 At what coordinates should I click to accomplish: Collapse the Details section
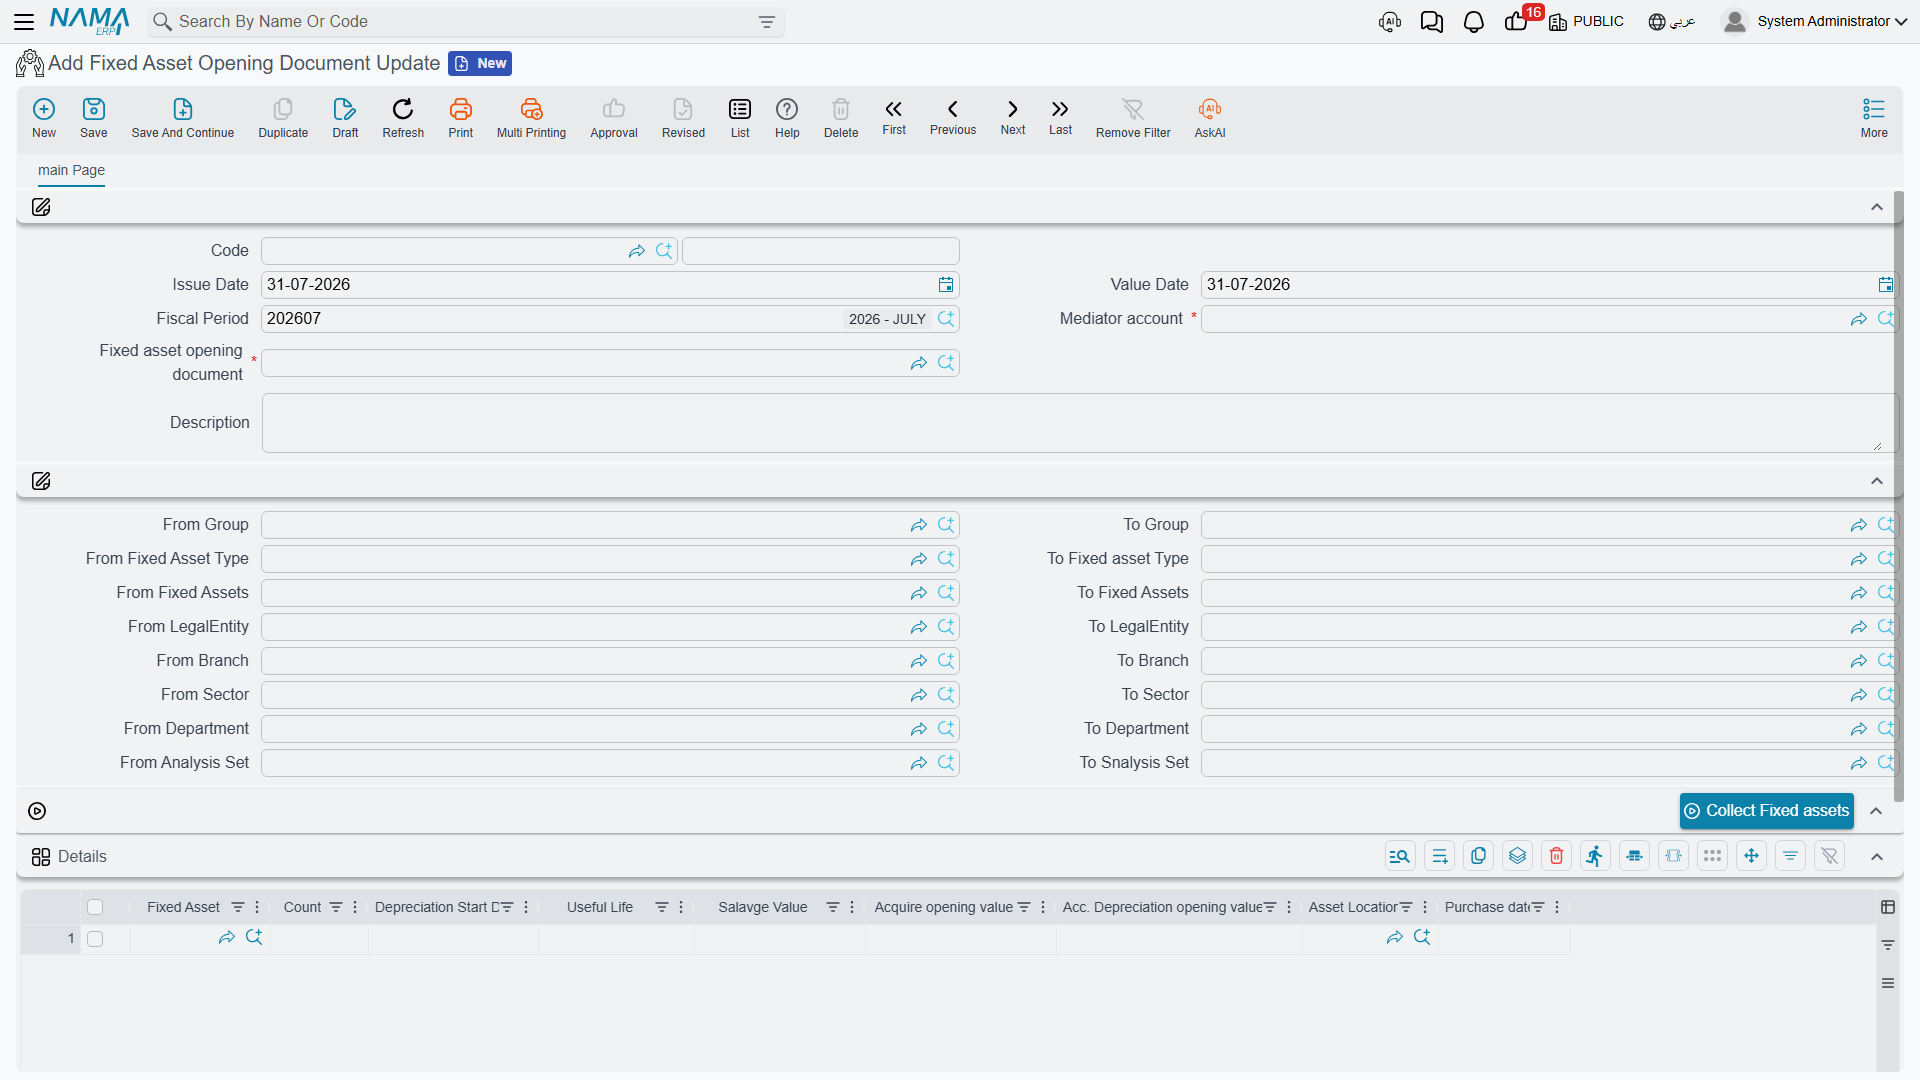tap(1877, 857)
